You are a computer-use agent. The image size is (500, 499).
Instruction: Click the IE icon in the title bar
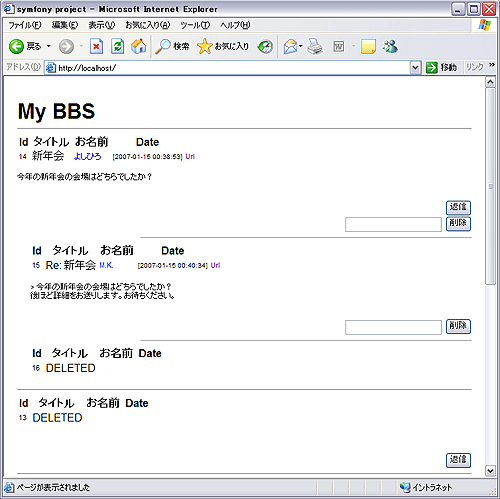click(x=9, y=9)
